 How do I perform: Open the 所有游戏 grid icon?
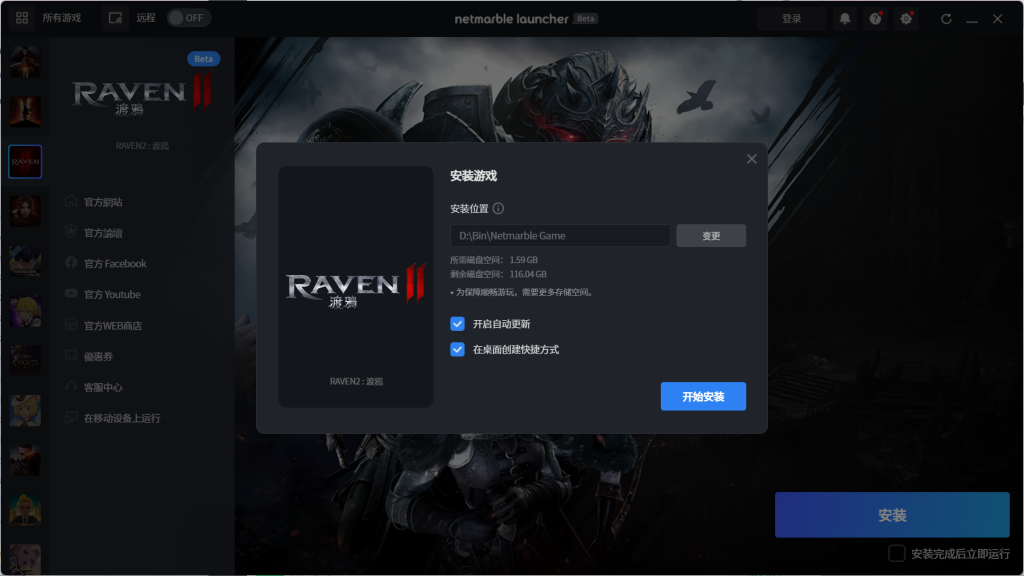[x=22, y=18]
